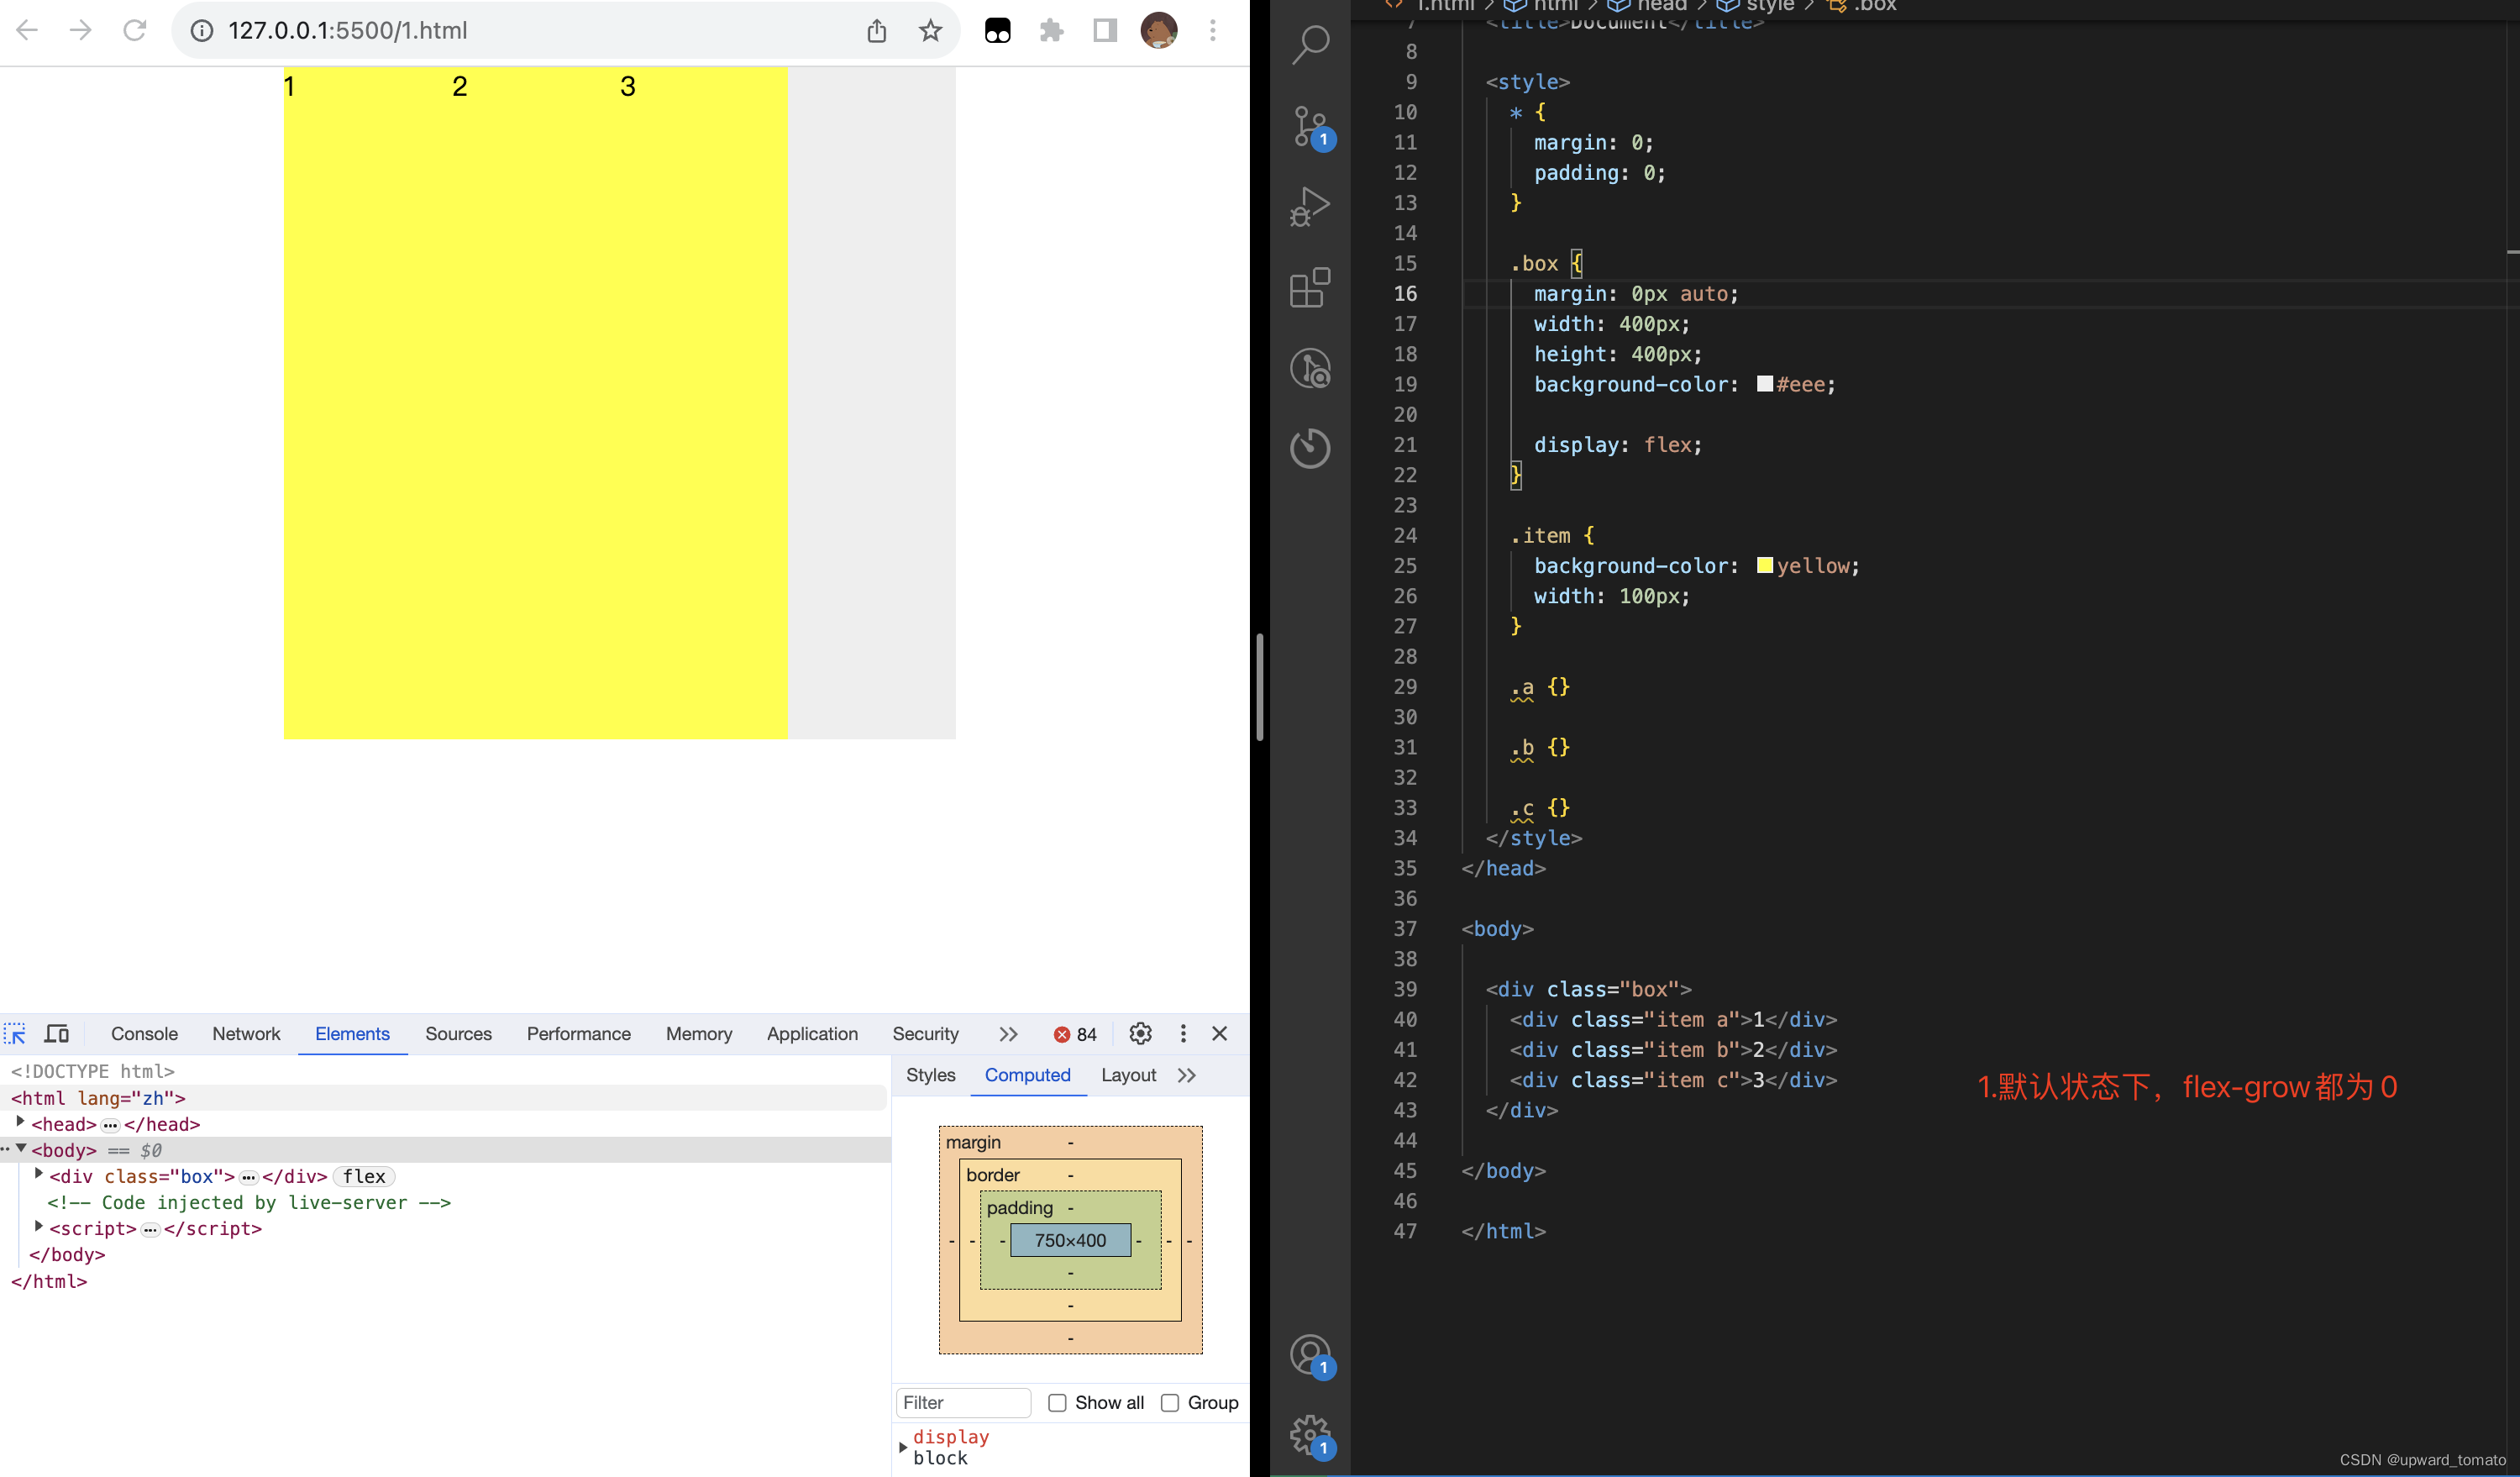2520x1477 pixels.
Task: Open the Extensions view in VS Code
Action: coord(1310,288)
